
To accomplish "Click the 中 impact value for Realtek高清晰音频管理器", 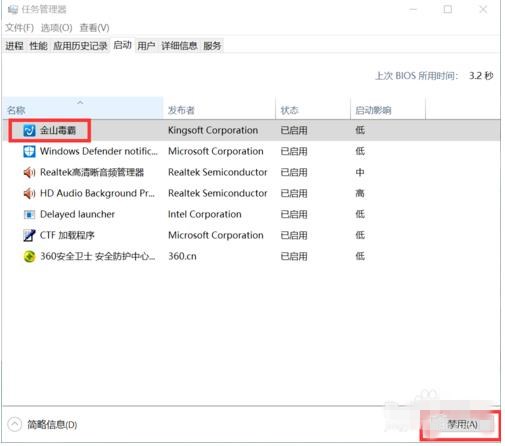I will click(x=360, y=172).
